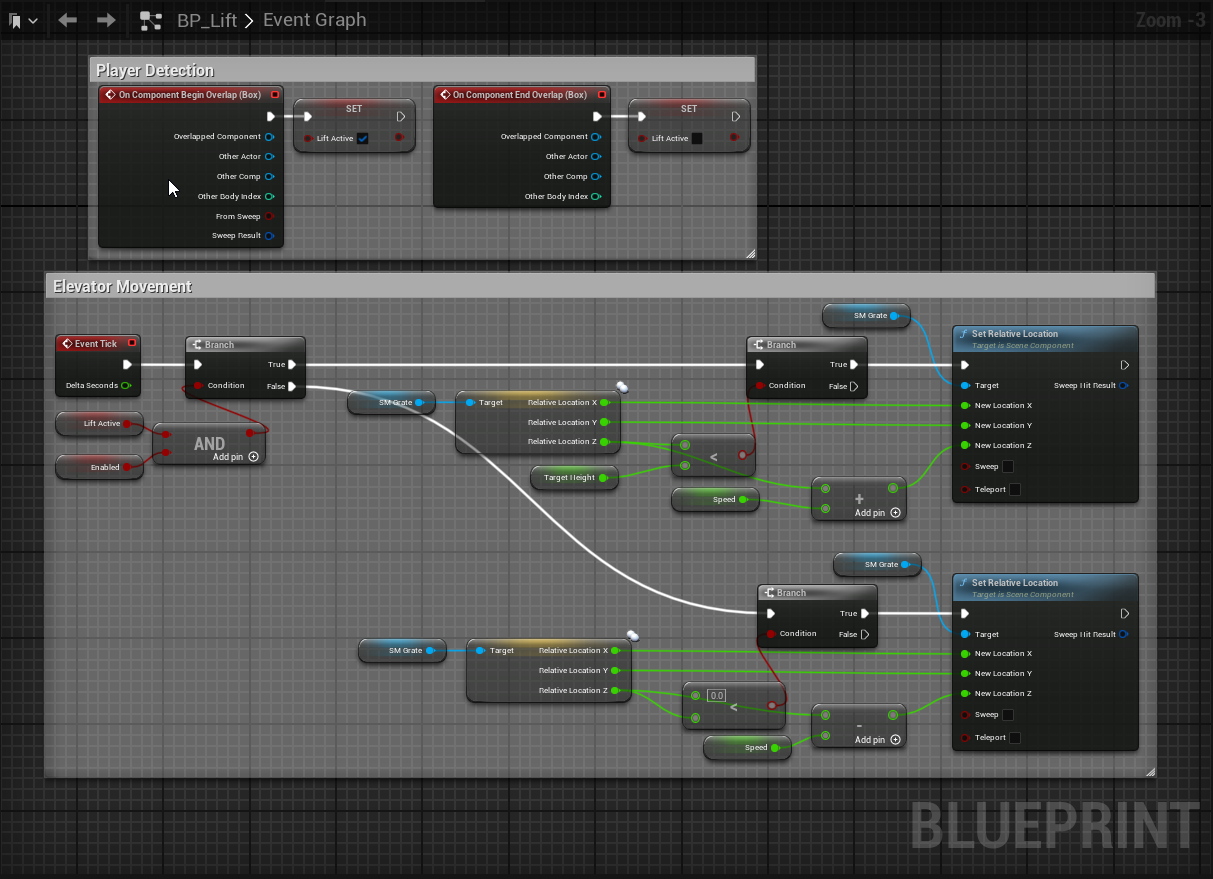Click the False pin on the upper right Branch node
This screenshot has height=879, width=1213.
click(854, 386)
